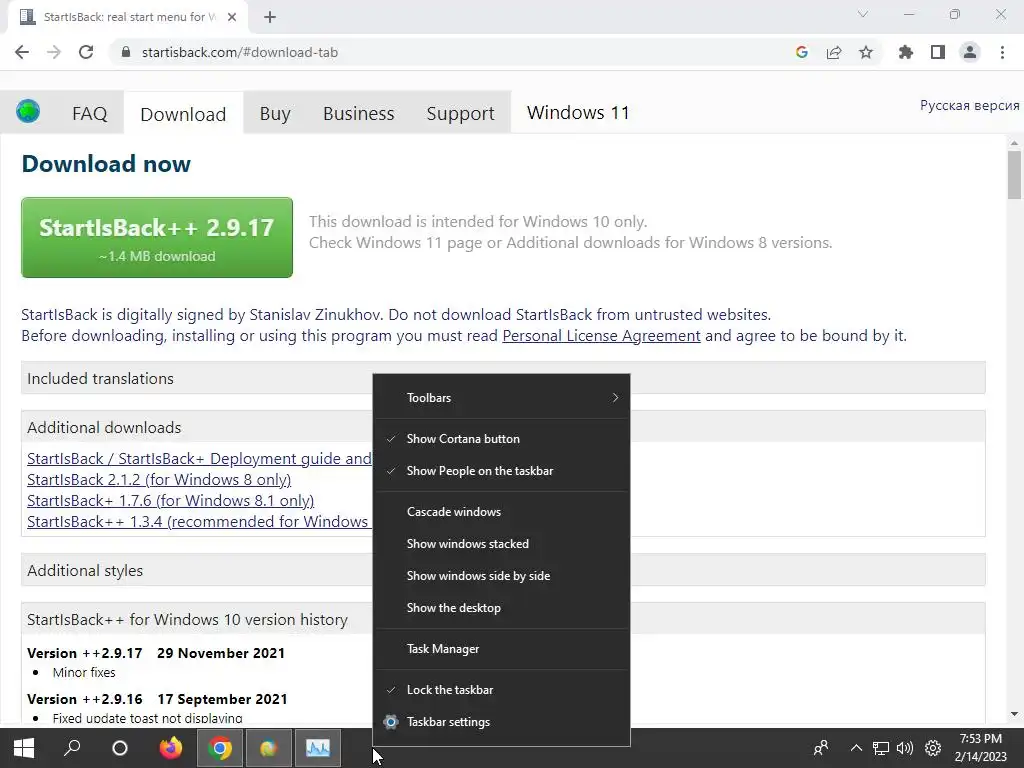This screenshot has height=768, width=1024.
Task: Download StartIsBack+ 1.7.6 for Windows 8.1
Action: tap(170, 500)
